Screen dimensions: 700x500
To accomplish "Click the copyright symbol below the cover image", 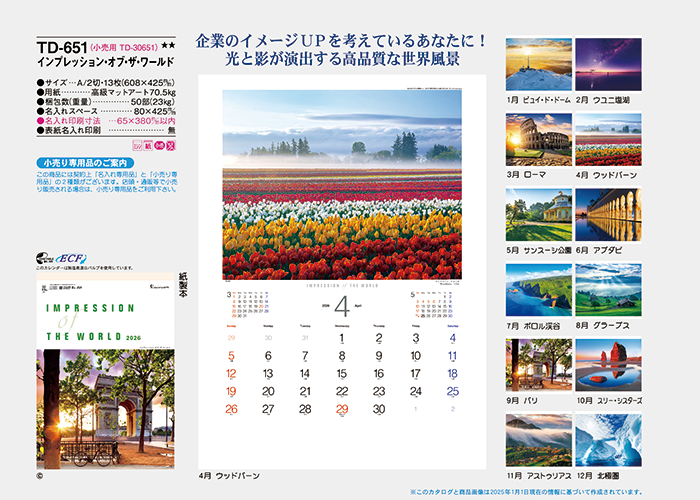I will 40,476.
